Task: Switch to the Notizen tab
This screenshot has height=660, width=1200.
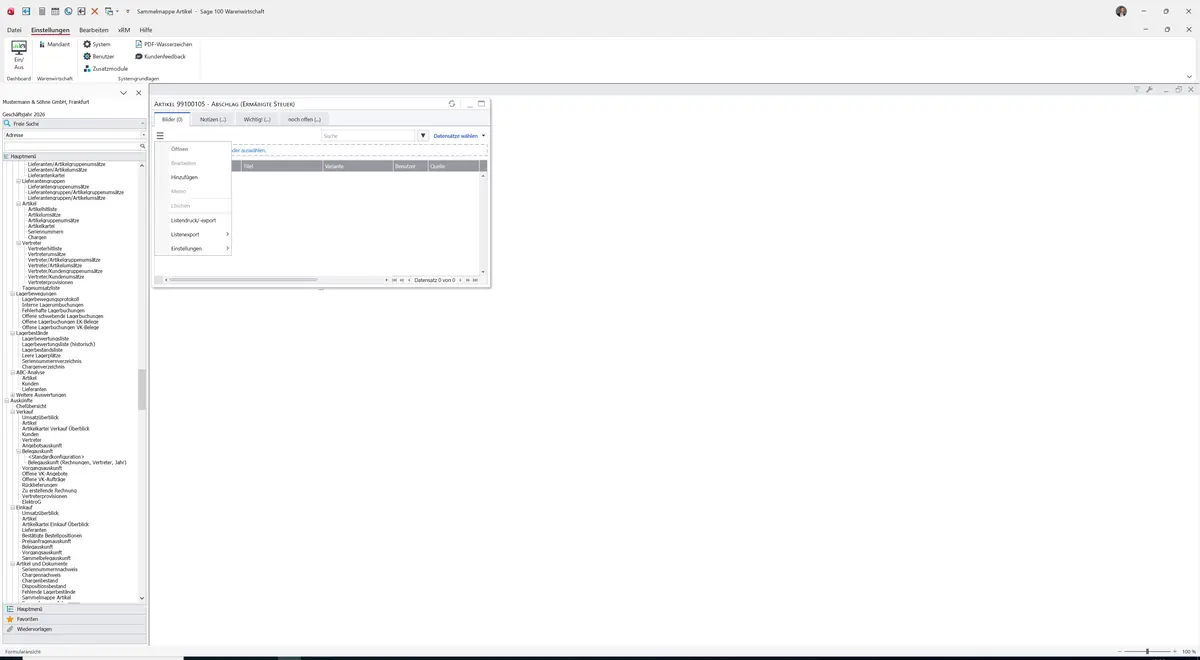Action: tap(212, 119)
